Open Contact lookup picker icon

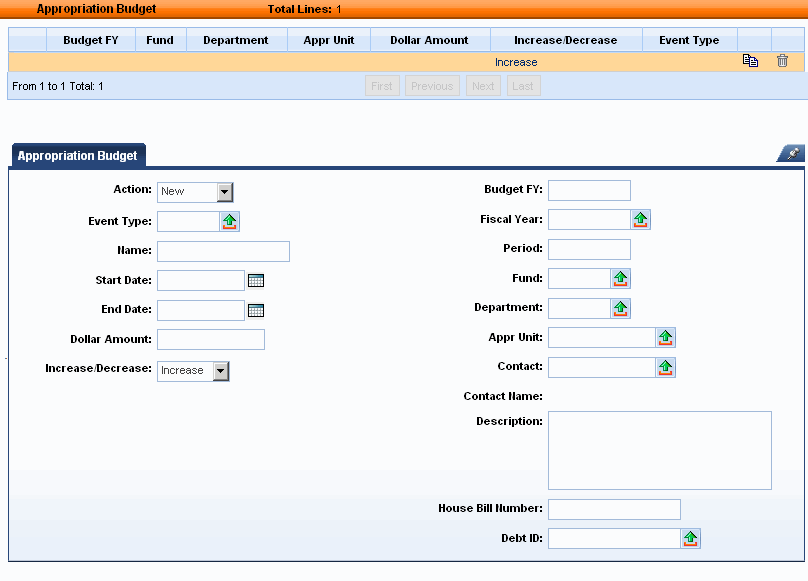point(666,368)
